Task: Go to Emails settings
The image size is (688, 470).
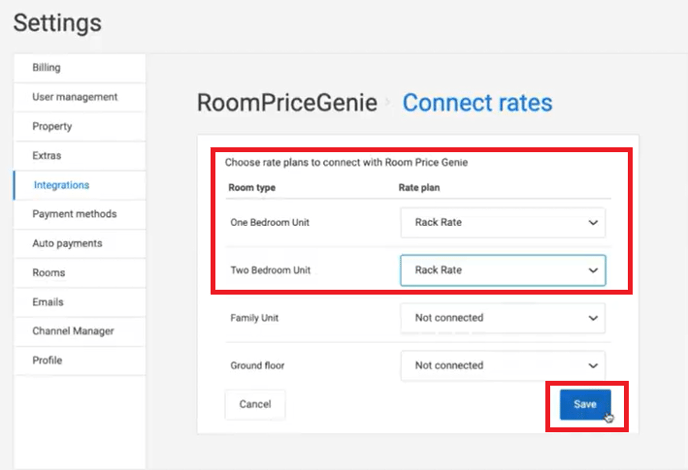Action: (x=48, y=301)
